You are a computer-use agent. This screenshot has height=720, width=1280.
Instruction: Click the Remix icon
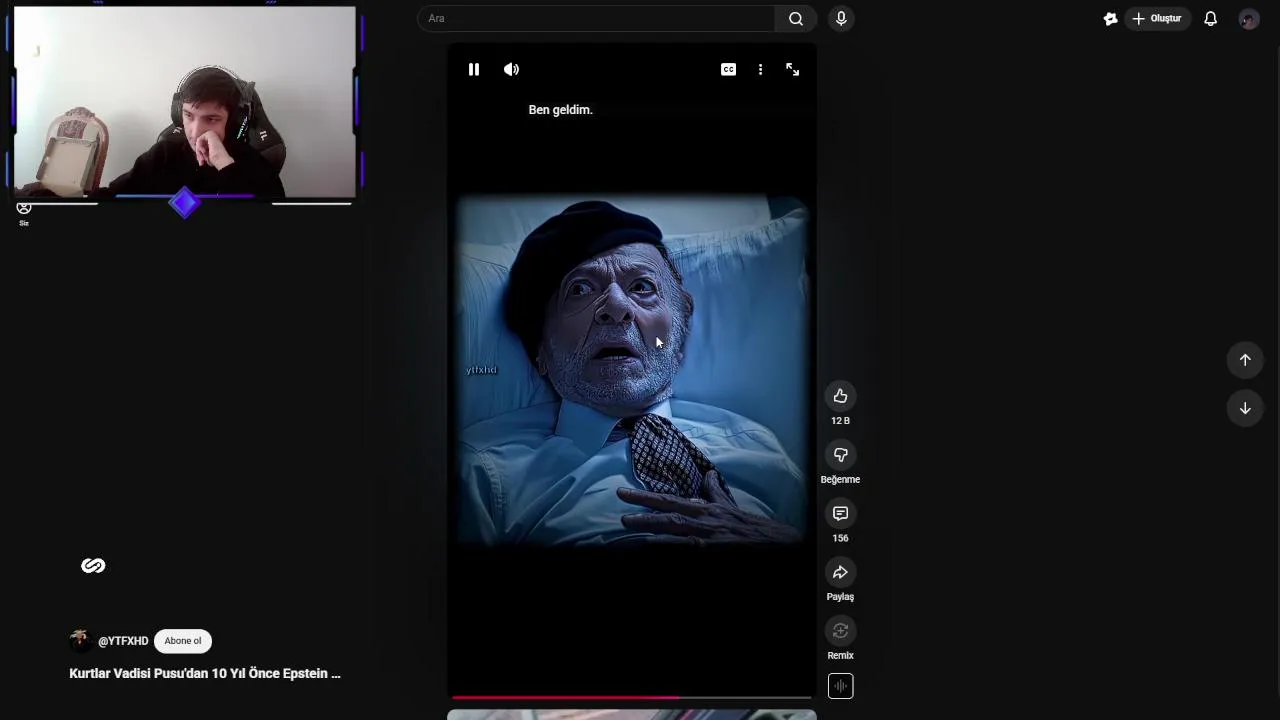[x=840, y=631]
